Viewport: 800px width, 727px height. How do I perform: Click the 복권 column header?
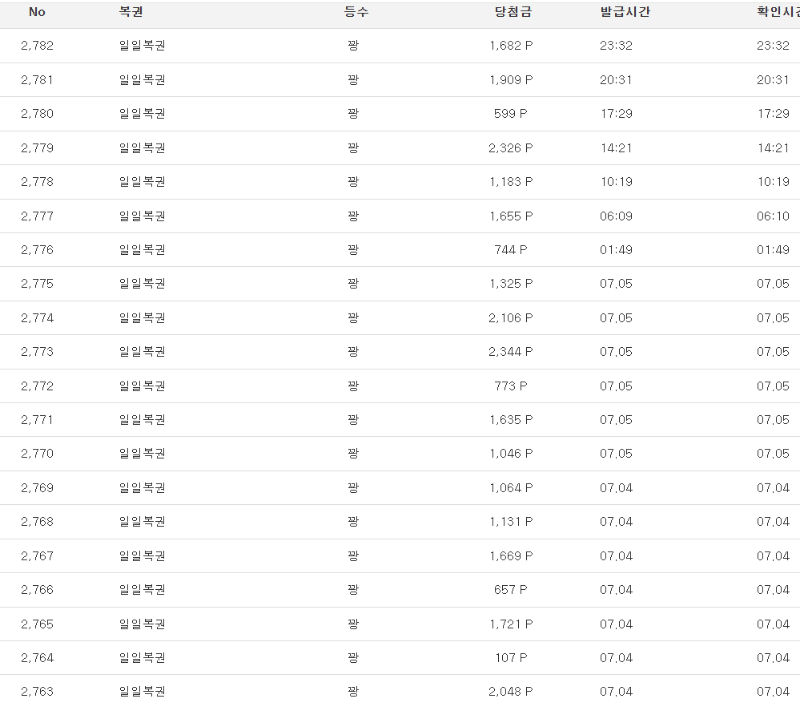tap(131, 12)
